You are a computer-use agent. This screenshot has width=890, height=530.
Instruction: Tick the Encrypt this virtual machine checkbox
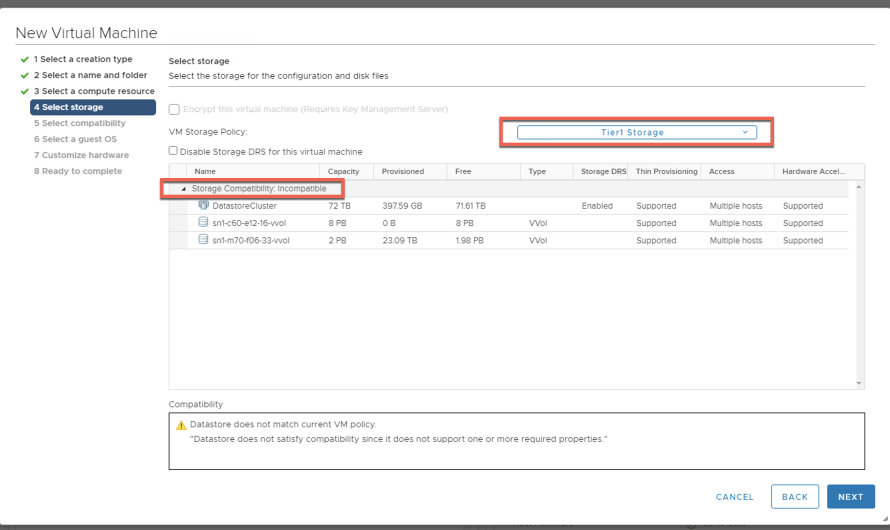[174, 109]
